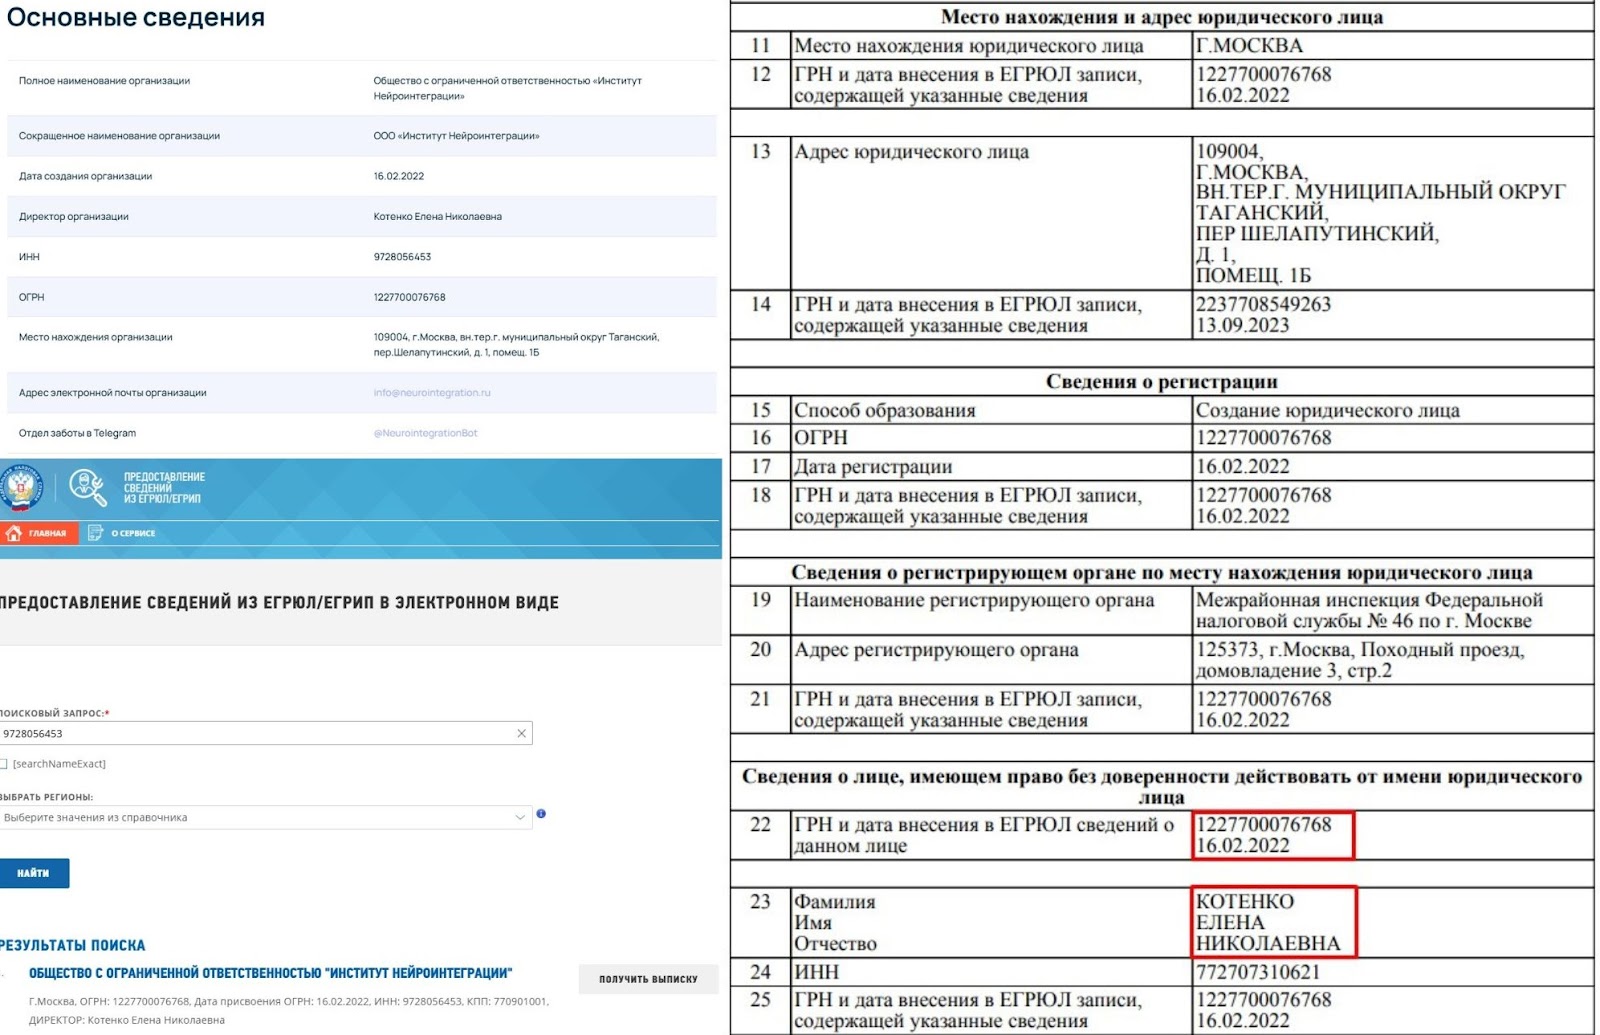Click 'Место нахождения организации' label
Image resolution: width=1600 pixels, height=1035 pixels.
(95, 337)
